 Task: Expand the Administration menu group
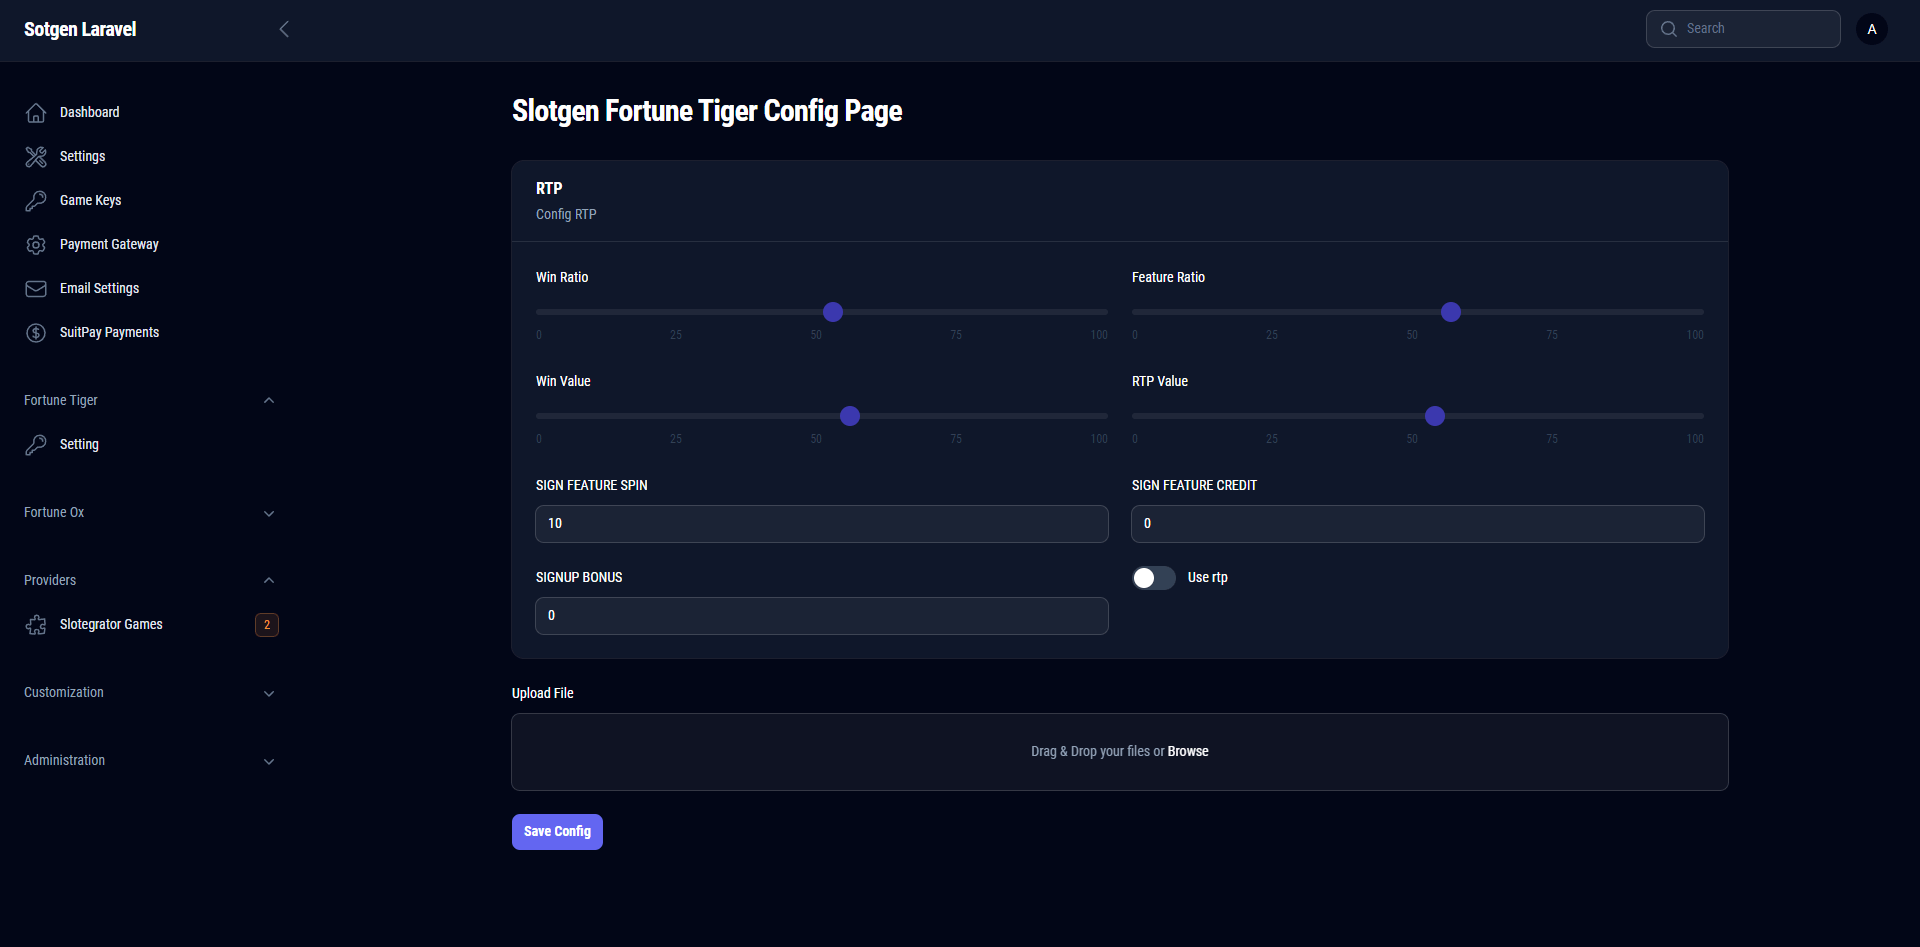[x=268, y=761]
